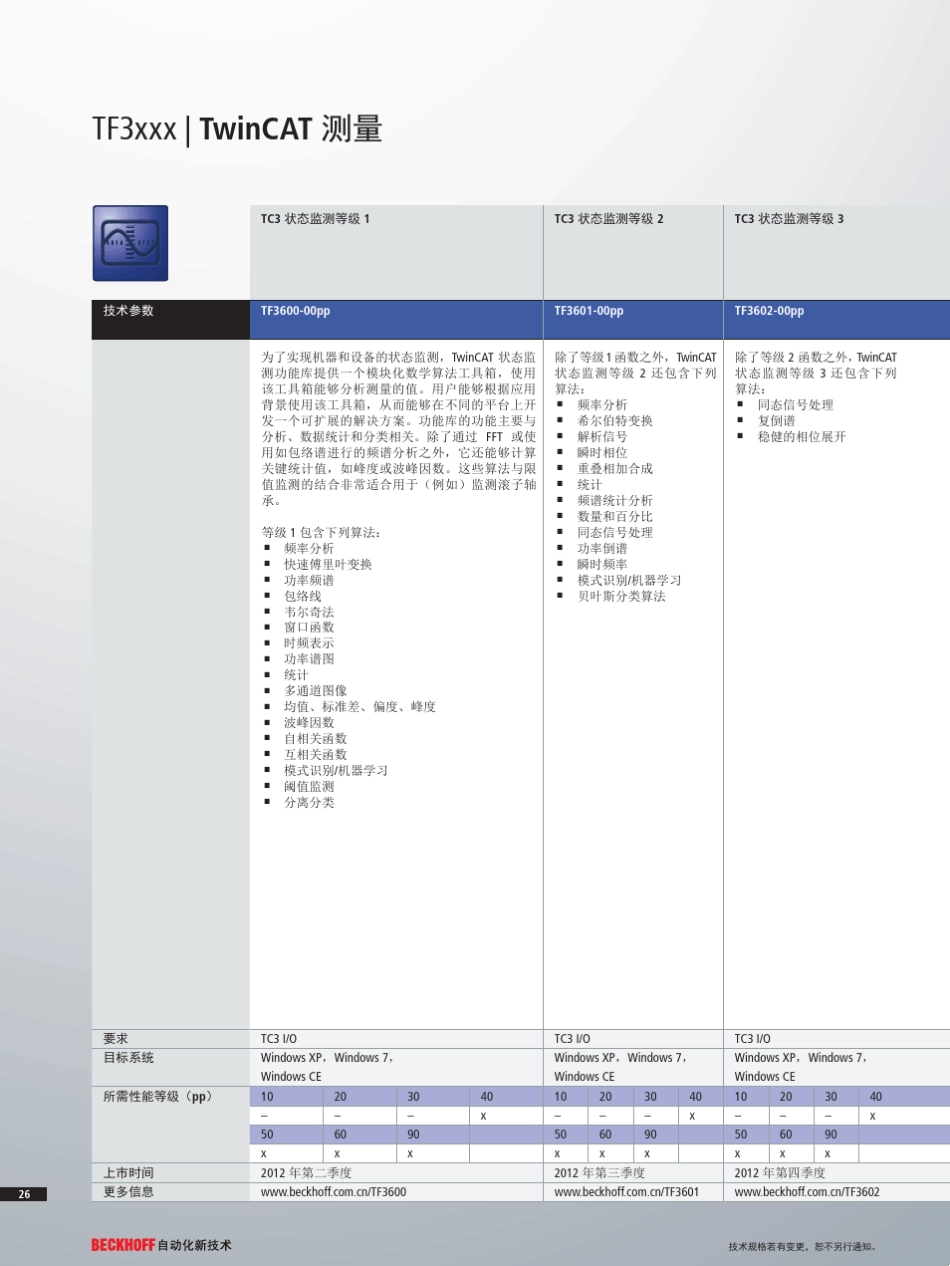Open the www.beckhoff.com.cn/TF3601 link
The width and height of the screenshot is (950, 1266).
627,1192
